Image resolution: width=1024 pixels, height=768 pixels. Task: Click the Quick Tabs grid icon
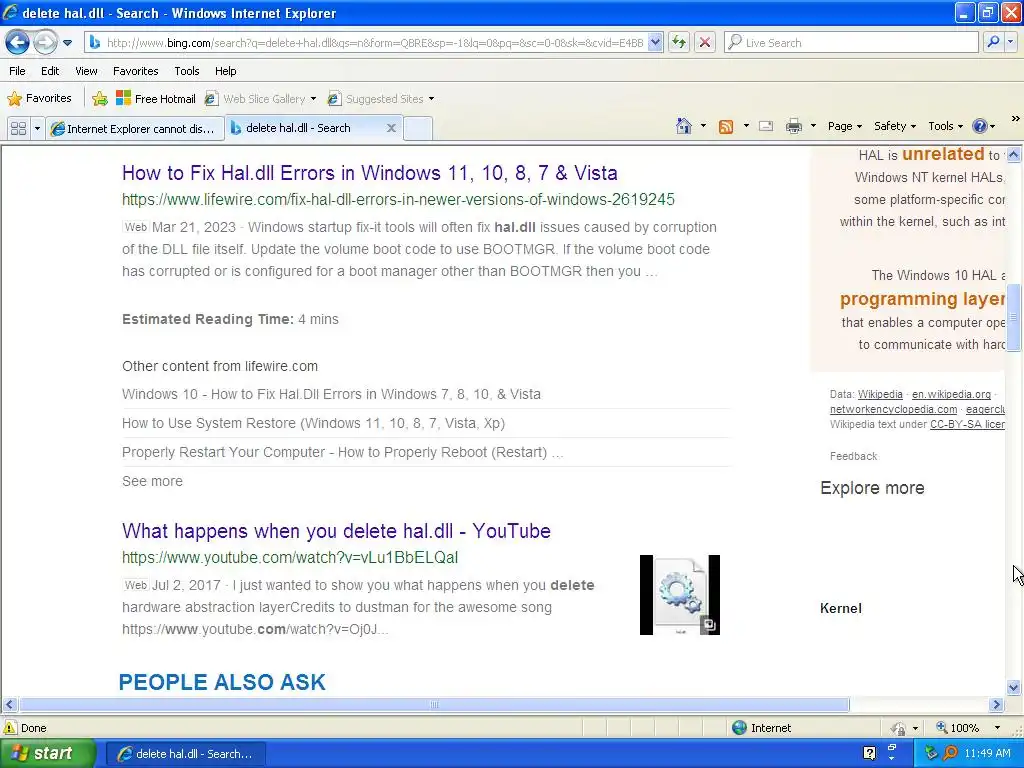tap(18, 129)
